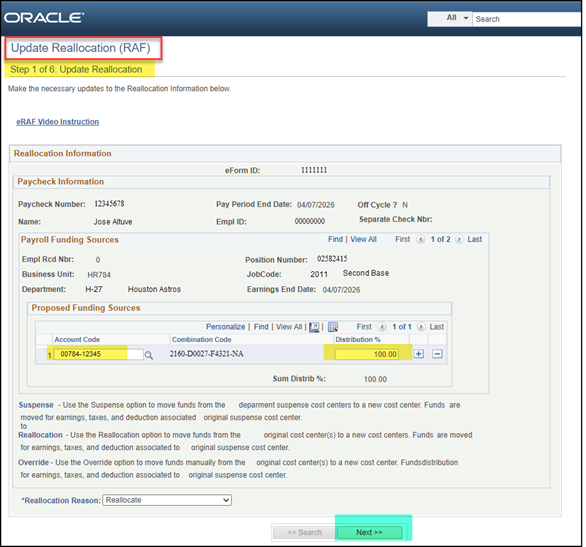The height and width of the screenshot is (547, 586).
Task: Remove the funding row with minus icon
Action: click(x=437, y=354)
